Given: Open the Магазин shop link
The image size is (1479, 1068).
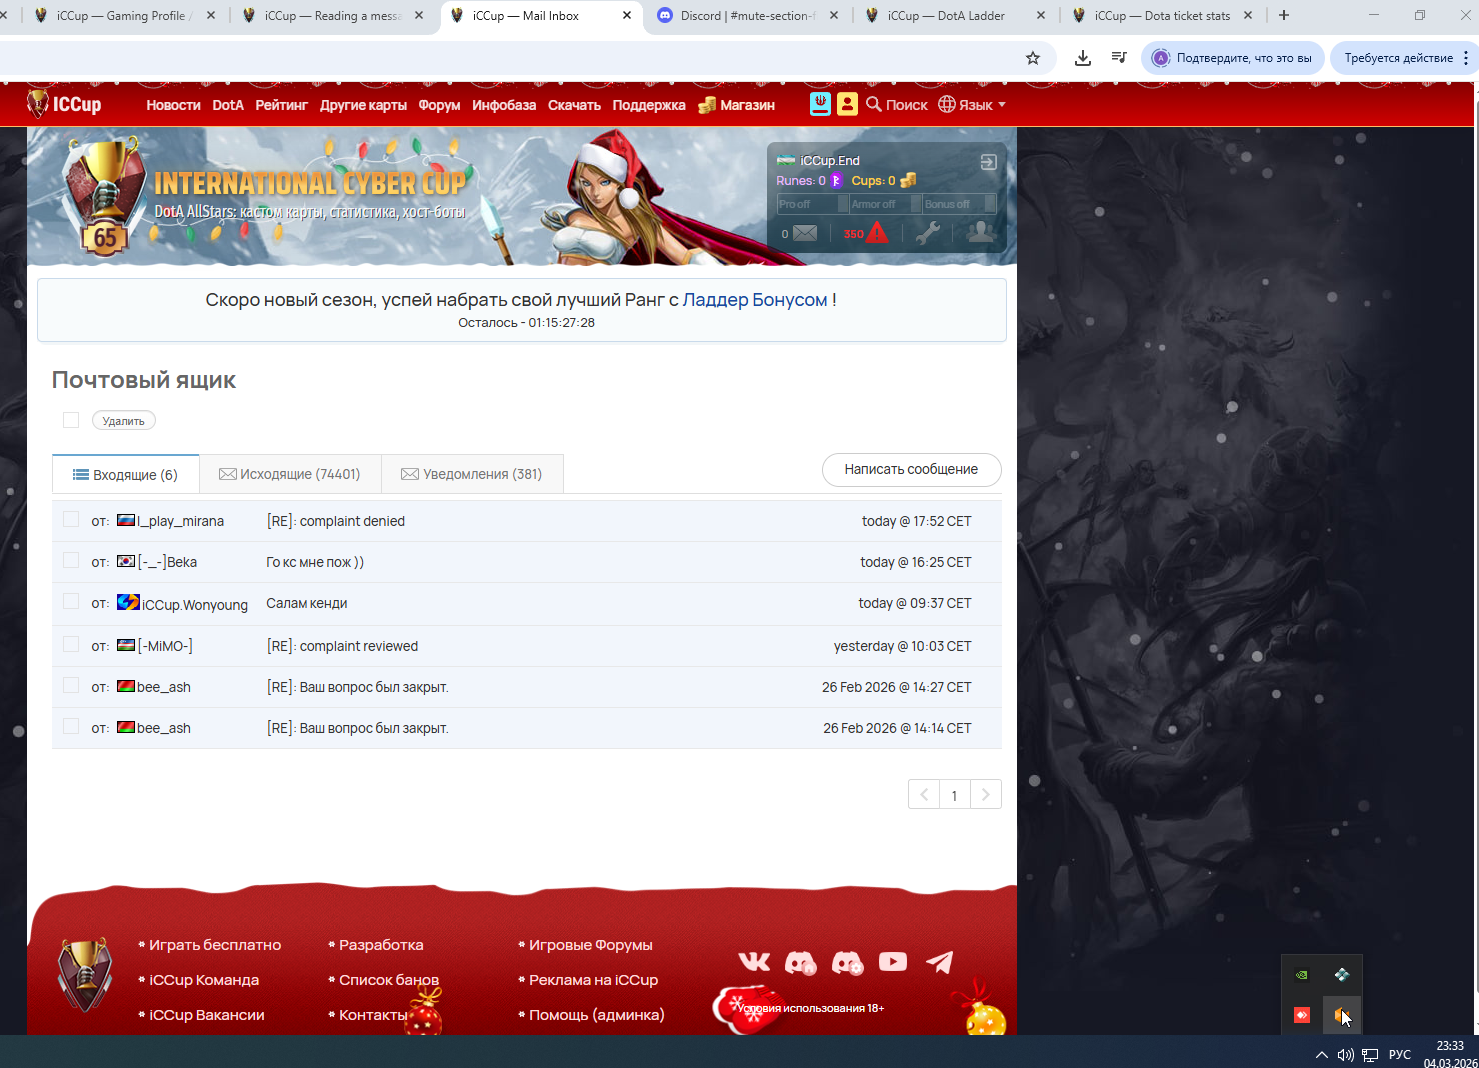Looking at the screenshot, I should click(x=737, y=105).
